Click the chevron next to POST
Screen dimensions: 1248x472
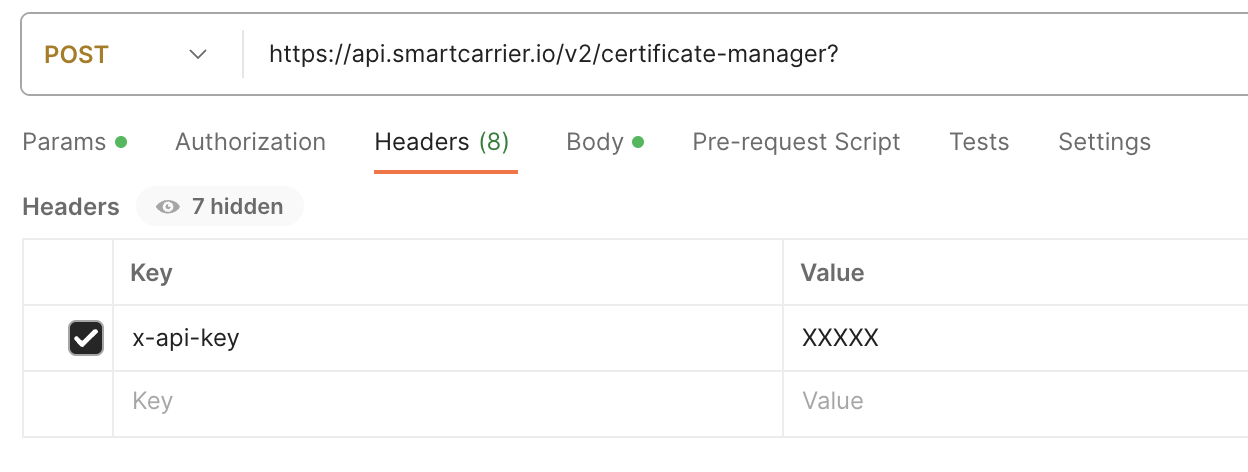tap(198, 54)
